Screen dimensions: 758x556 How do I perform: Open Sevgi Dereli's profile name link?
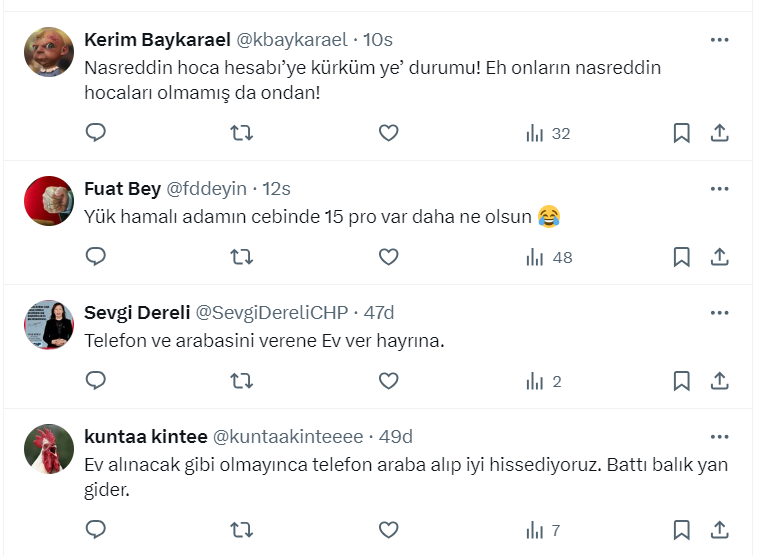(x=137, y=313)
